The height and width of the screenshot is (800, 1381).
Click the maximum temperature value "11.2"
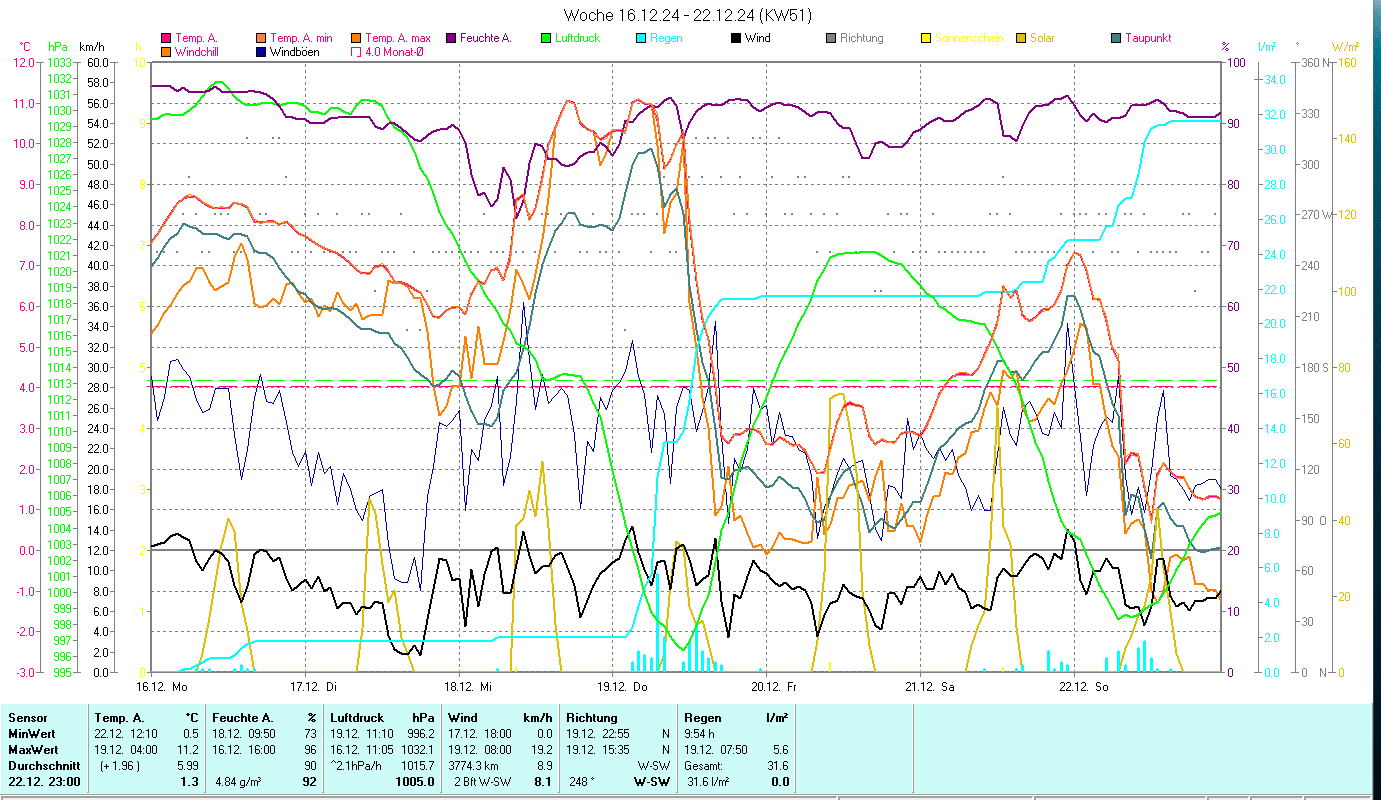189,750
